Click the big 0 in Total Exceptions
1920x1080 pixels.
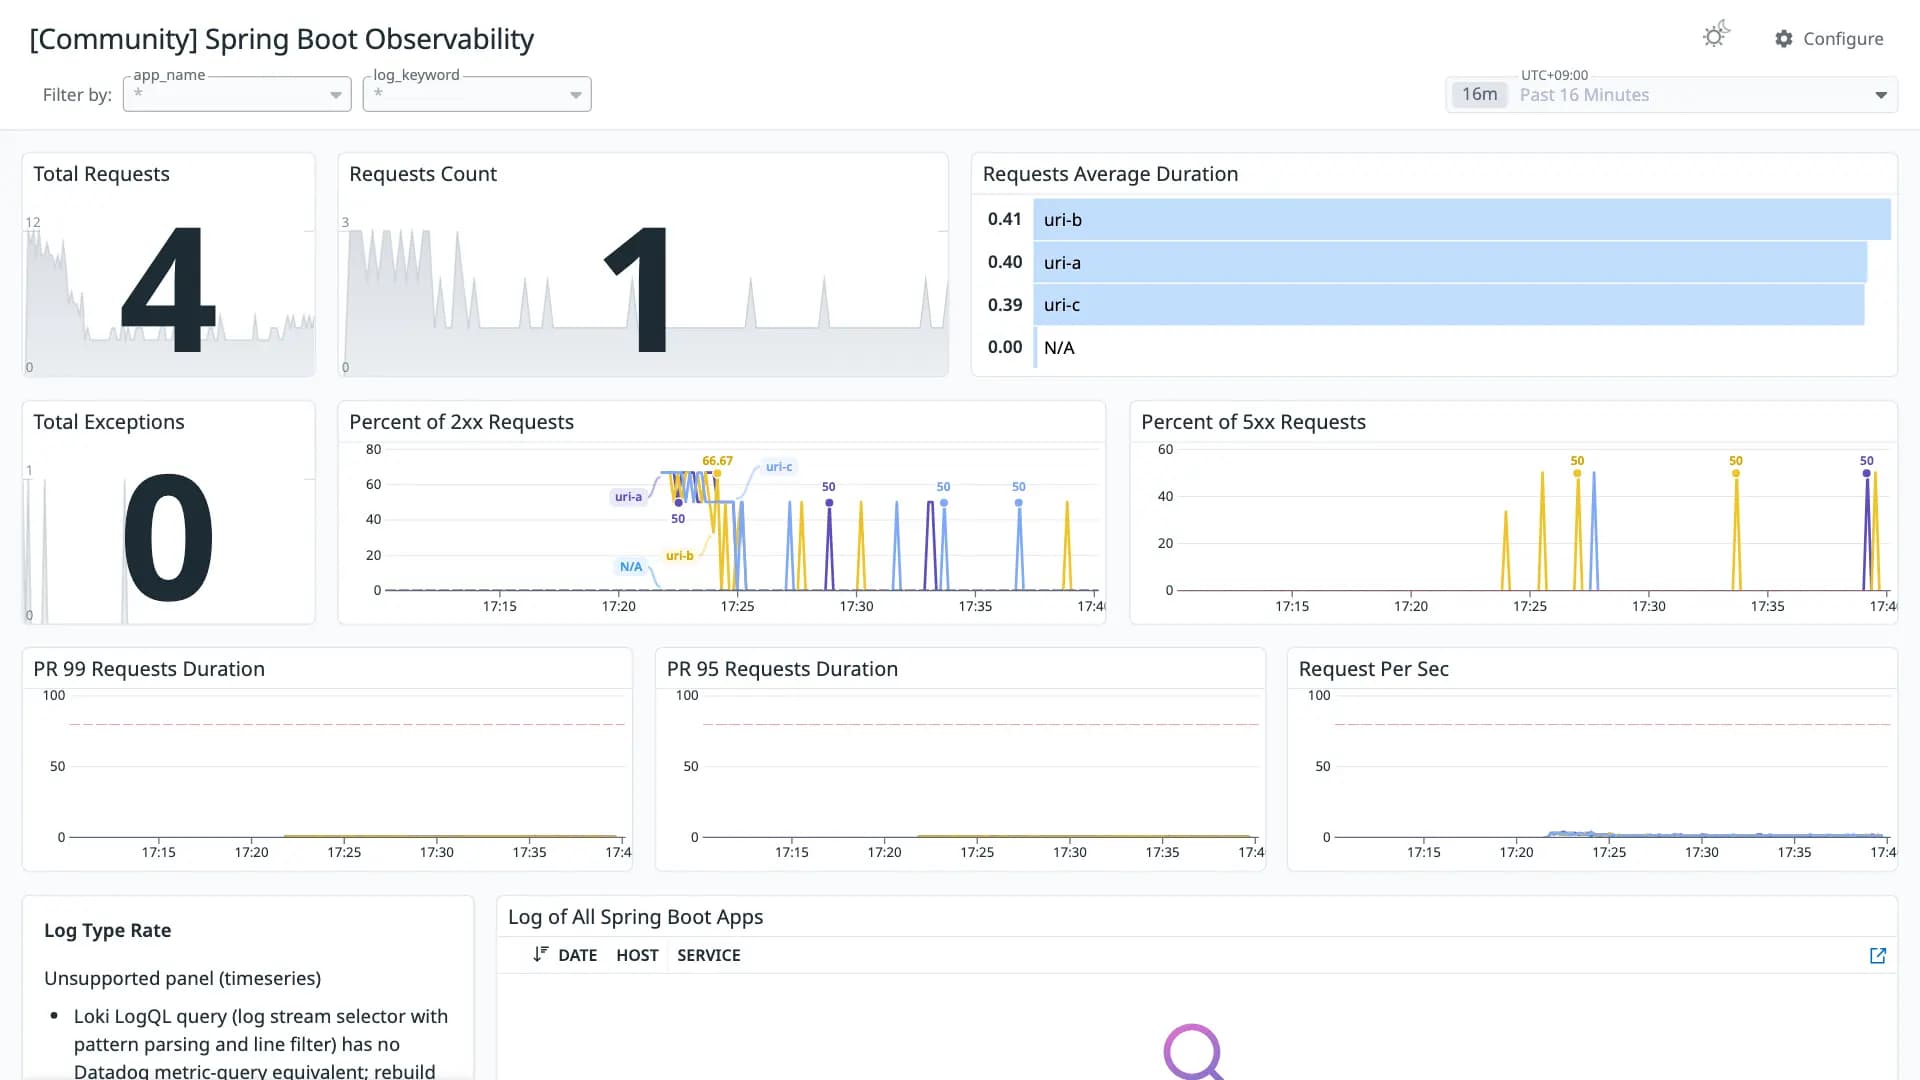168,538
